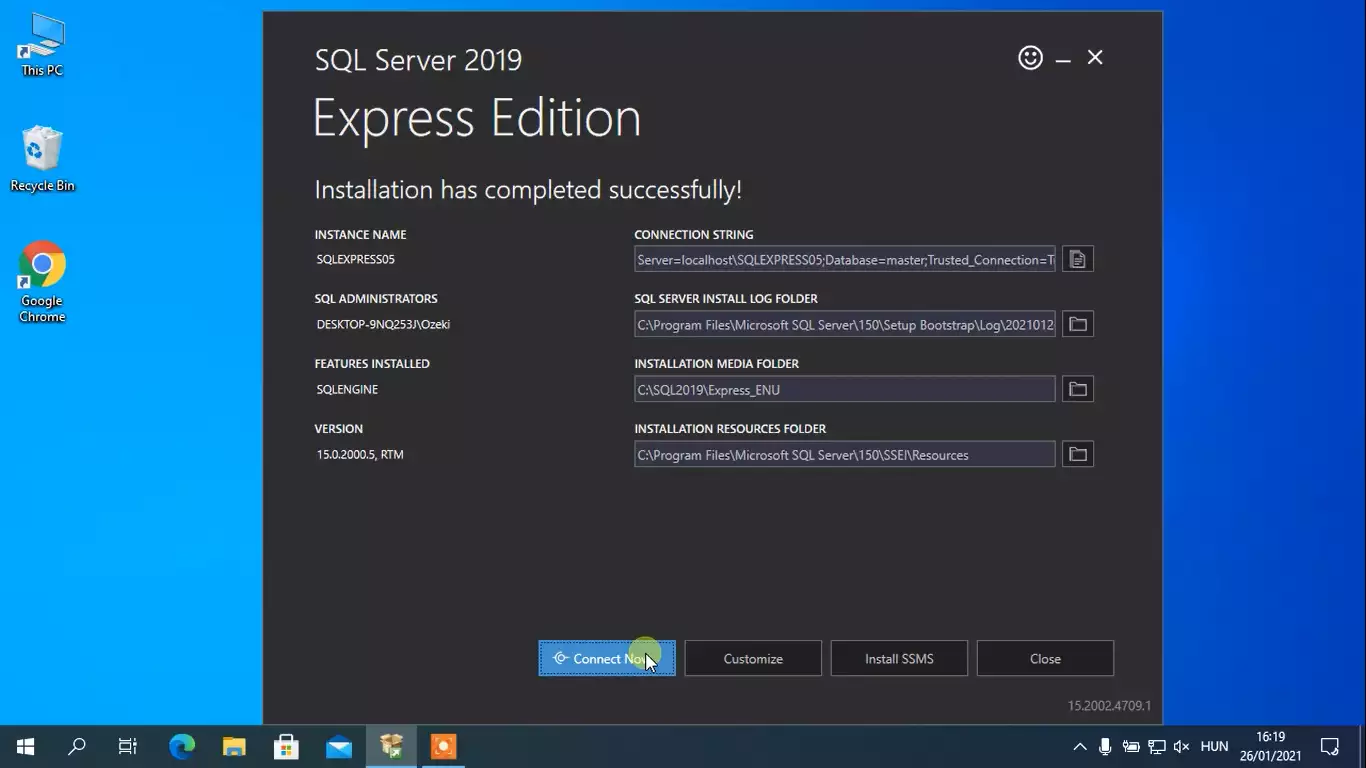Open the notification center icon
The width and height of the screenshot is (1366, 768).
pos(1329,746)
